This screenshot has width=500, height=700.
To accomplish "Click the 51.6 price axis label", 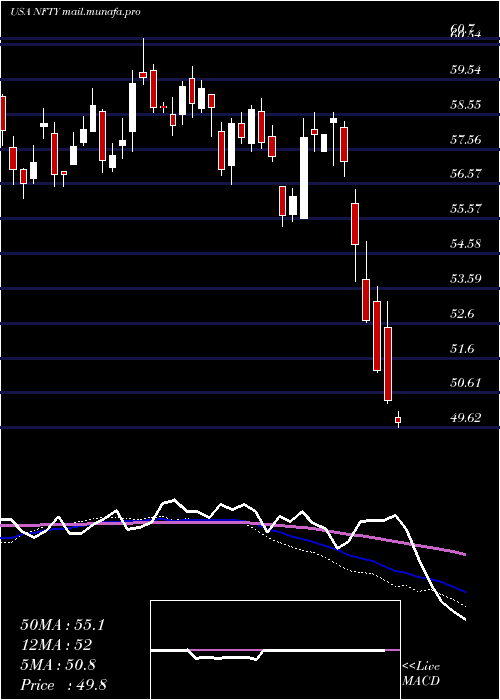I will tap(464, 348).
